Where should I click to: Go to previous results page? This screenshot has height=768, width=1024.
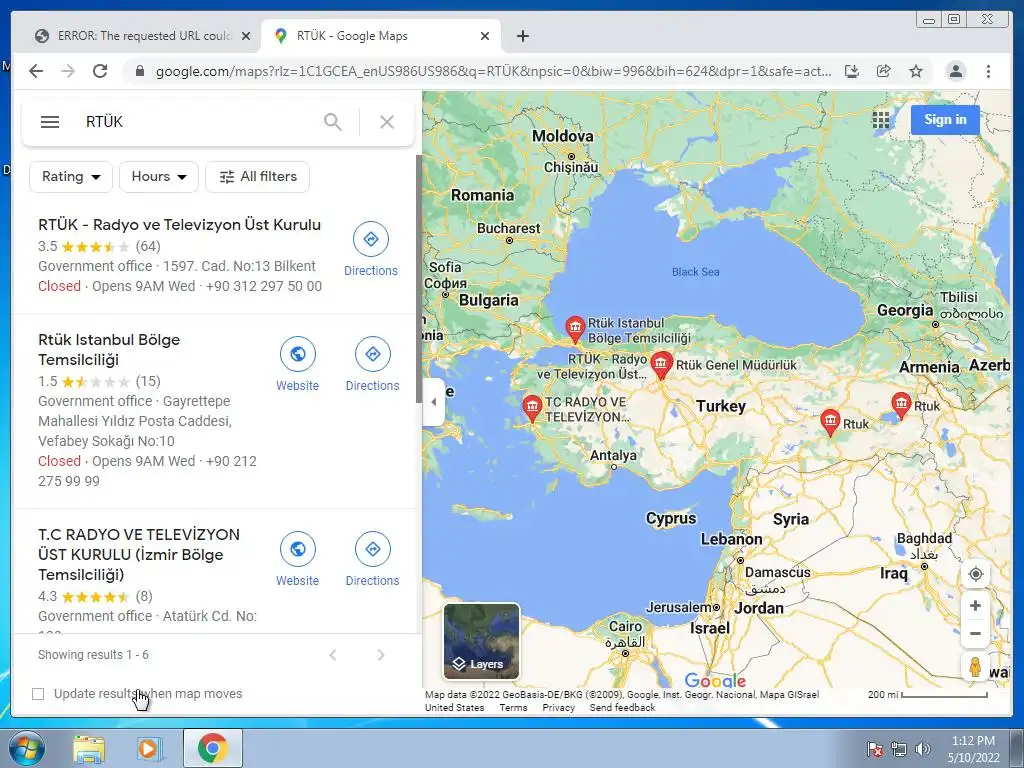(333, 655)
